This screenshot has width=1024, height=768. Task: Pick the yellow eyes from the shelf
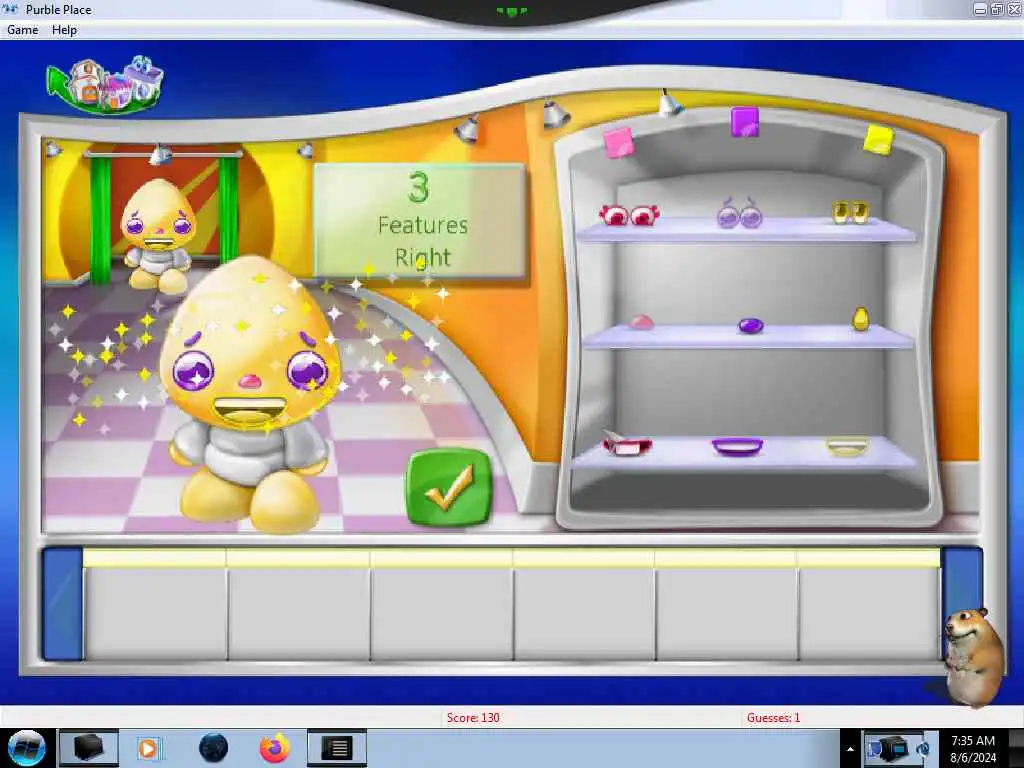click(850, 212)
